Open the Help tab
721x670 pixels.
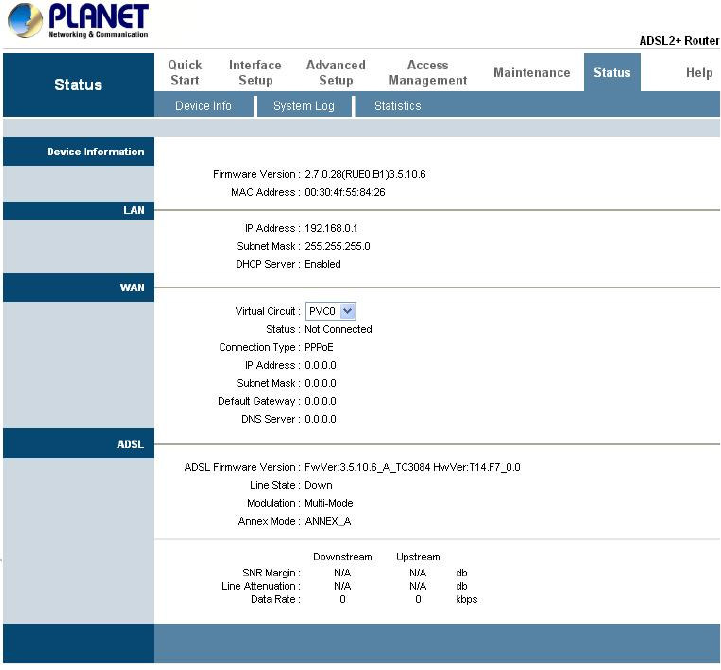(699, 72)
